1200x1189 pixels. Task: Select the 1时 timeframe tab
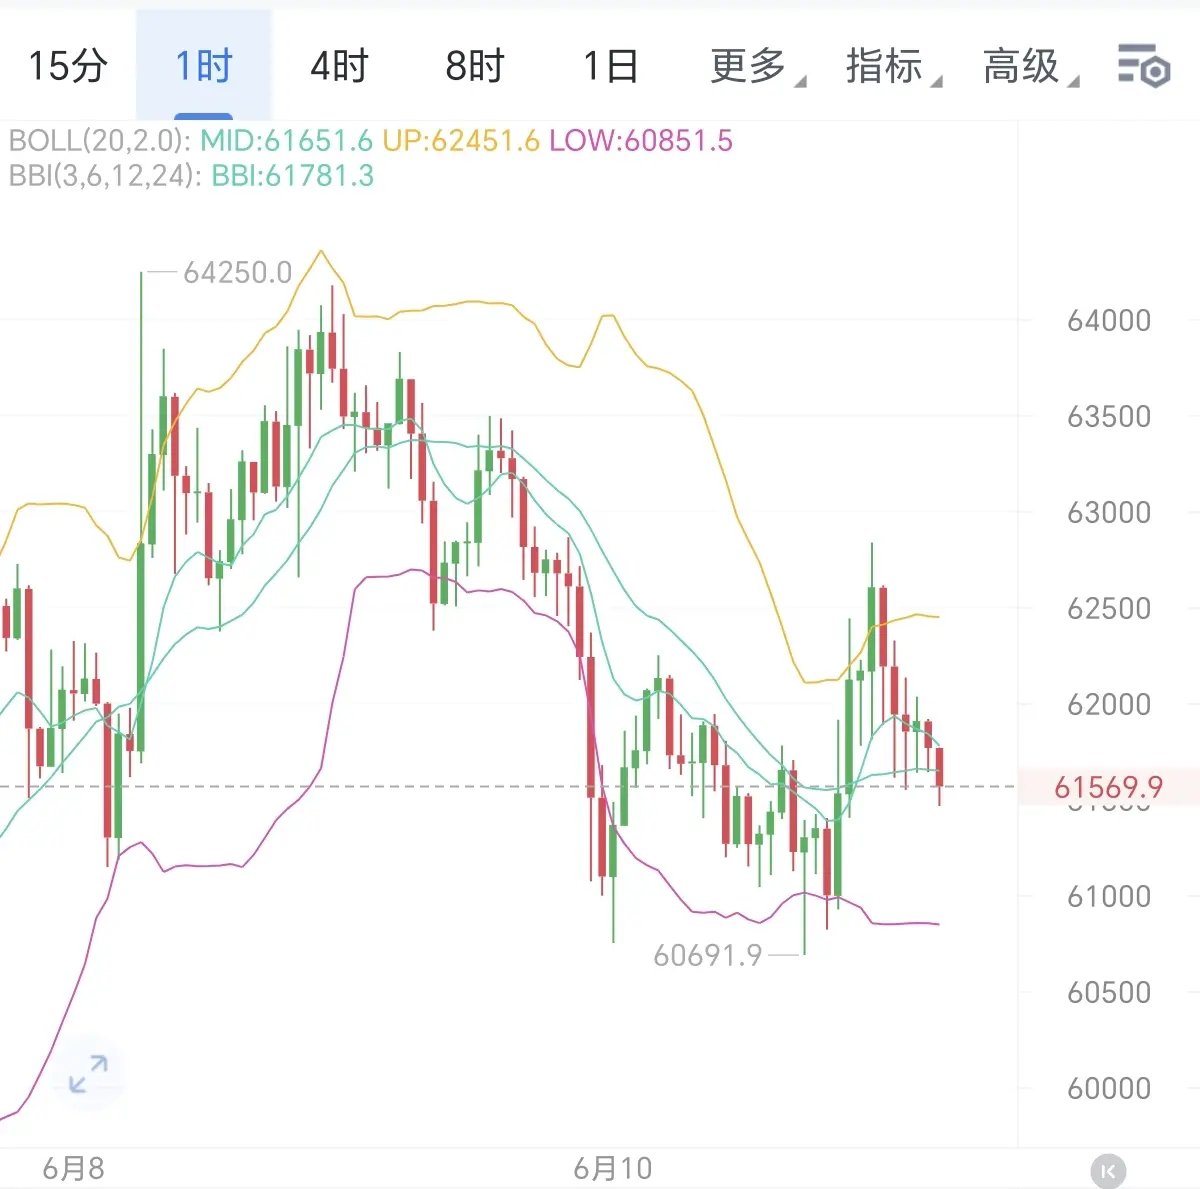204,66
